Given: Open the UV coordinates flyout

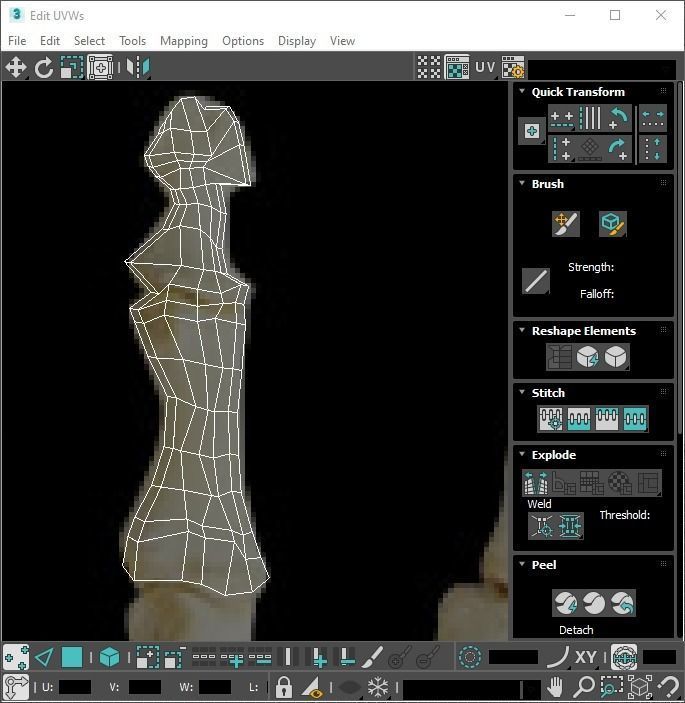Looking at the screenshot, I should tap(485, 68).
